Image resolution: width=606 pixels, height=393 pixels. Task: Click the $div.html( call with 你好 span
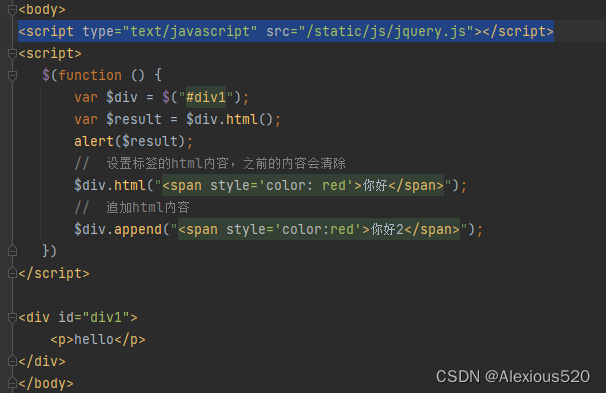pyautogui.click(x=271, y=185)
